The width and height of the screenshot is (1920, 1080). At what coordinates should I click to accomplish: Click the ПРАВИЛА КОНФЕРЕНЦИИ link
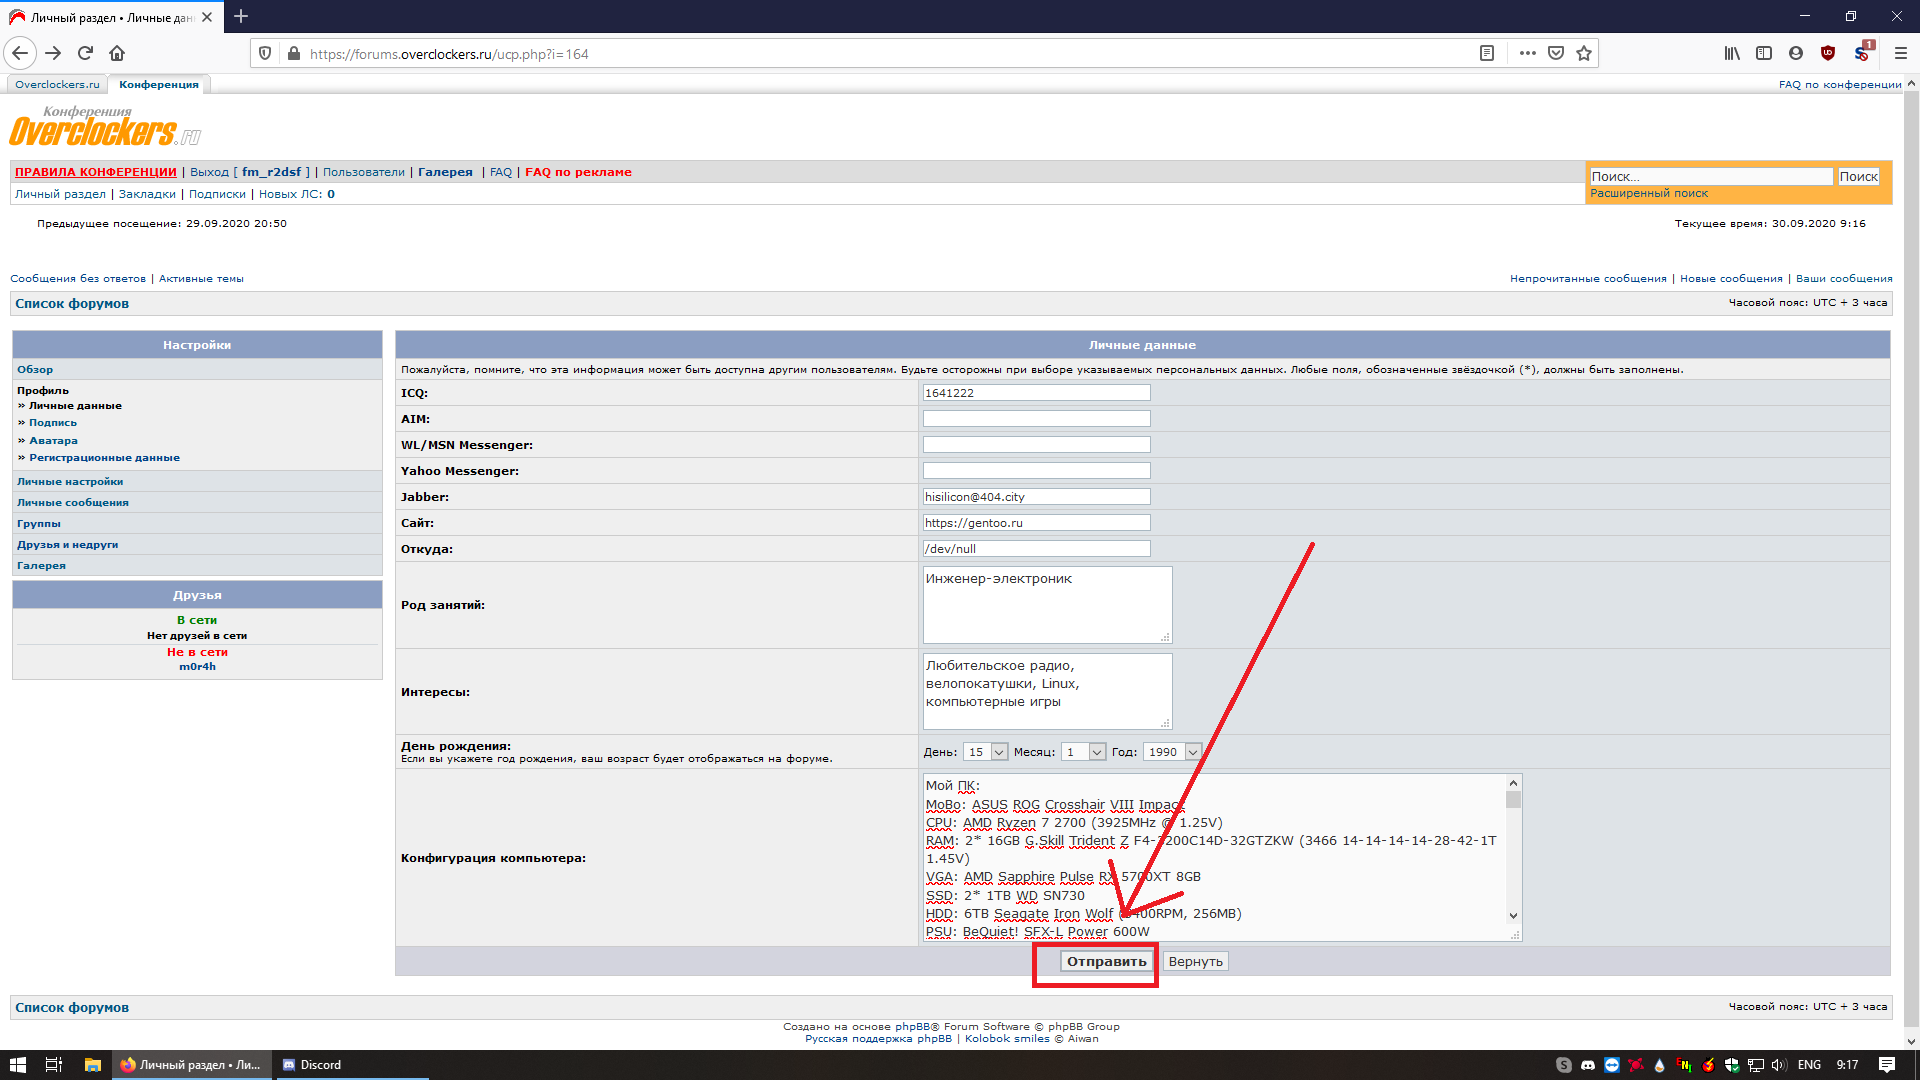[95, 172]
